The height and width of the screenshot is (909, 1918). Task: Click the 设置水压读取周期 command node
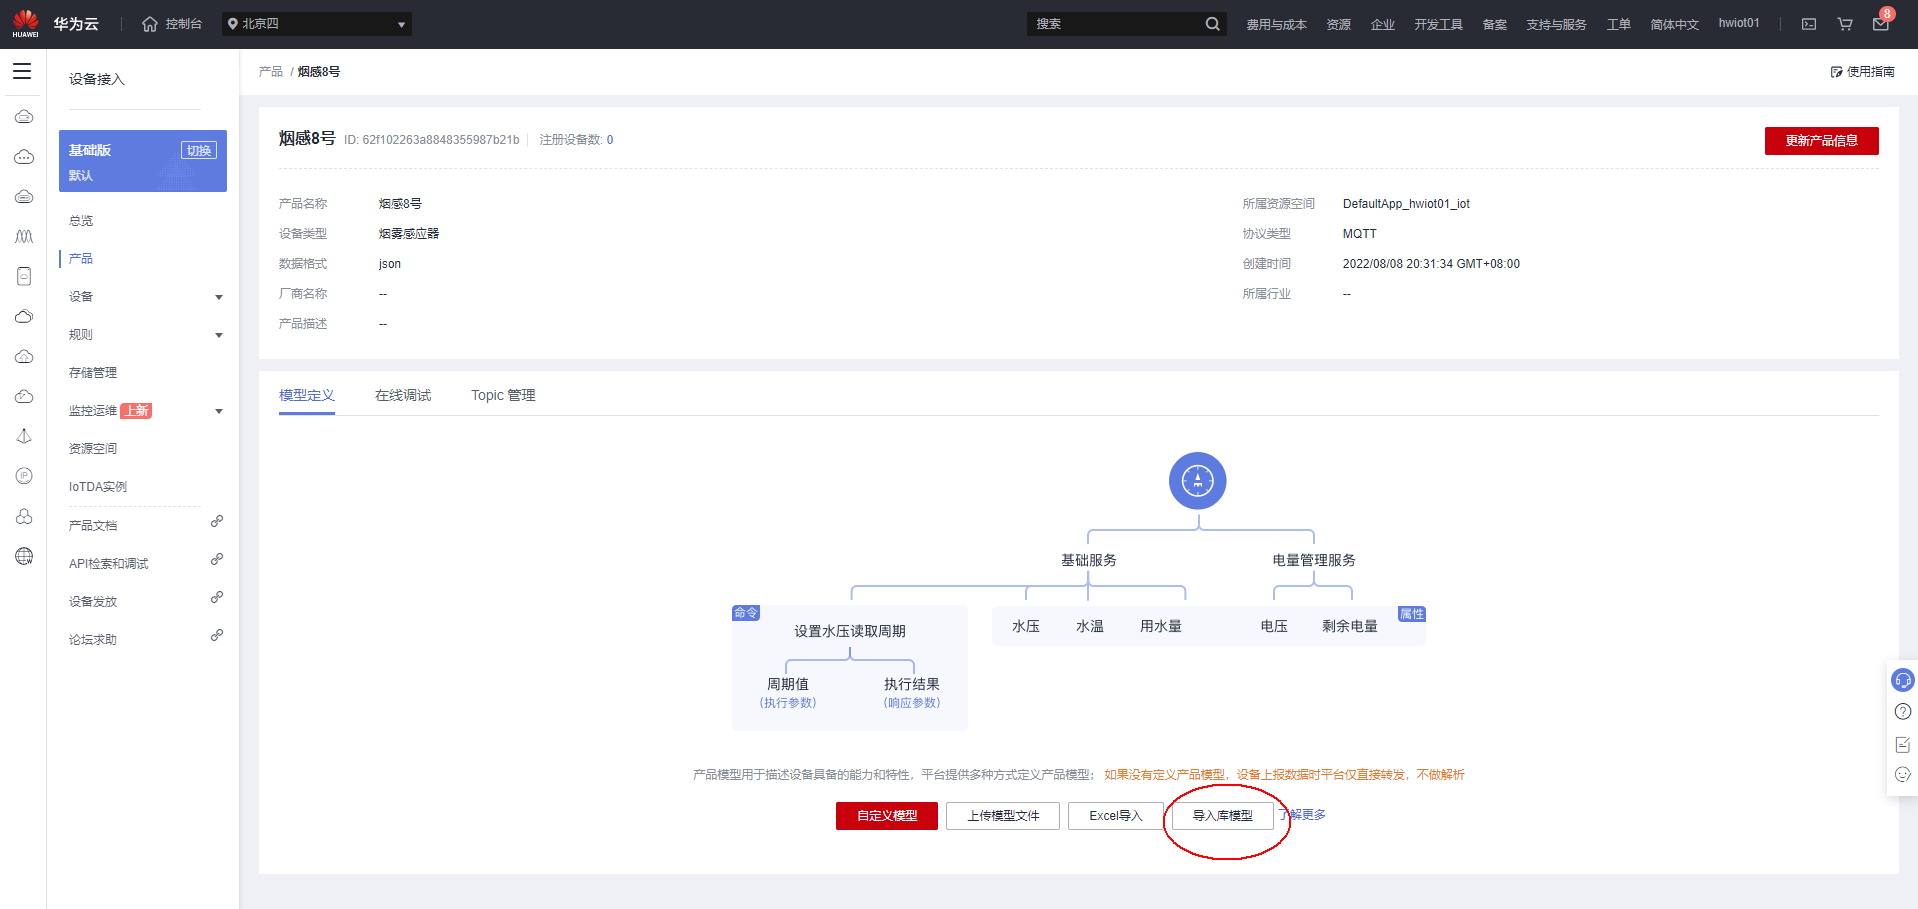click(850, 631)
